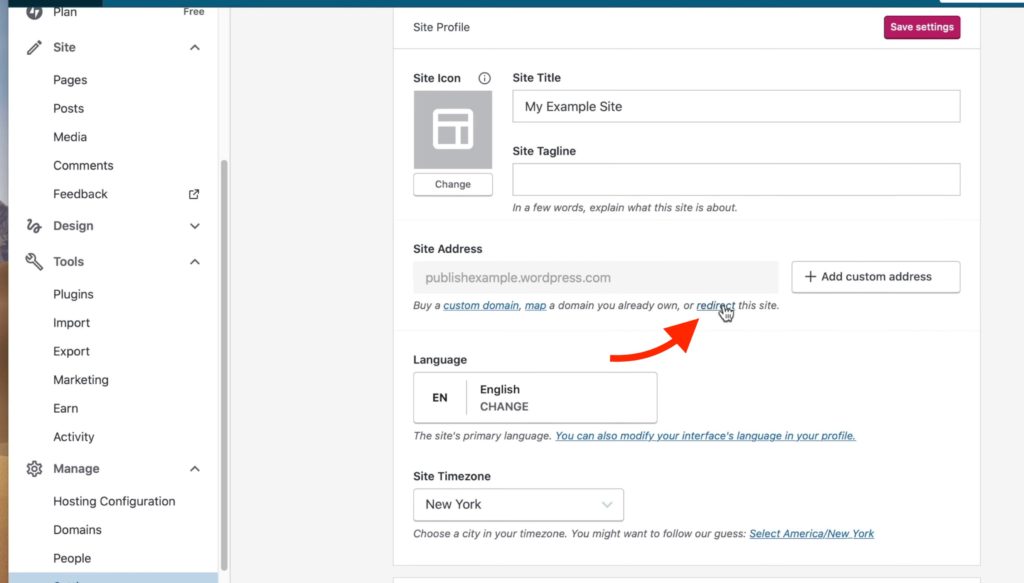Open Posts in the sidebar
1024x583 pixels.
(x=69, y=108)
